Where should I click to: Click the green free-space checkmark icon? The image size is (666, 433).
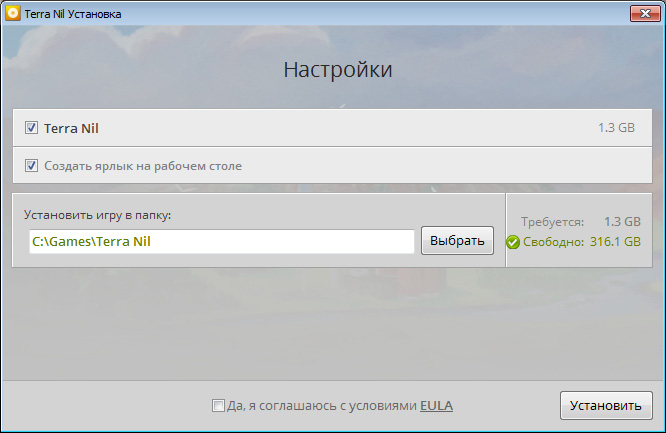[513, 242]
